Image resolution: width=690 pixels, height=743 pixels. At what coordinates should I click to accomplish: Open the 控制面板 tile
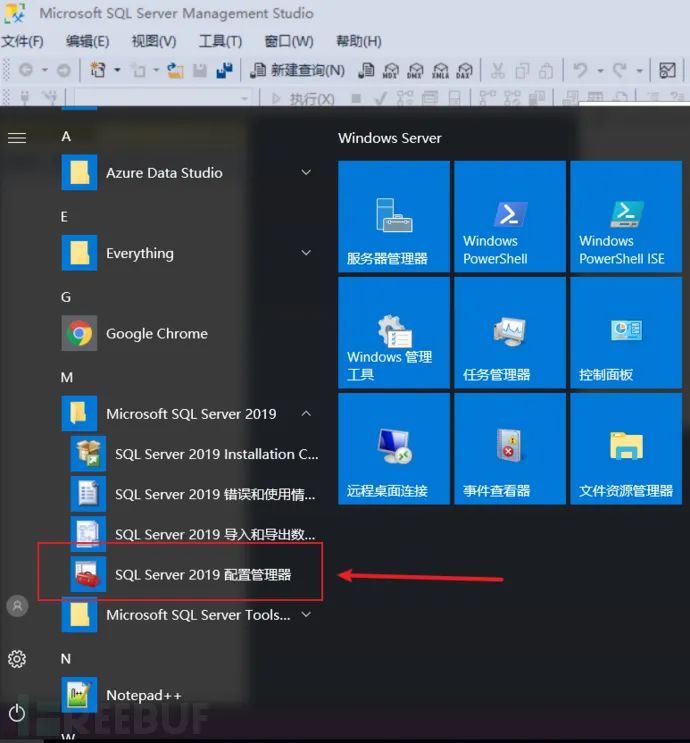[x=626, y=333]
